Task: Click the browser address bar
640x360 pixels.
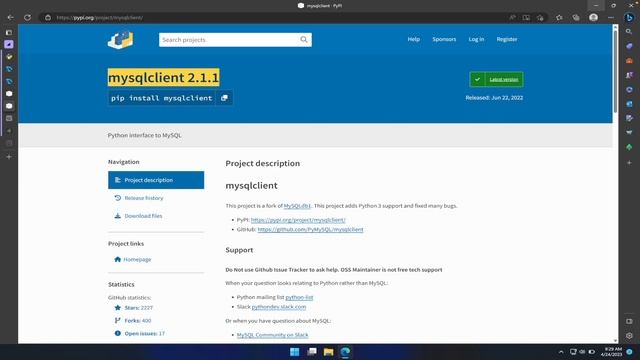Action: click(278, 18)
